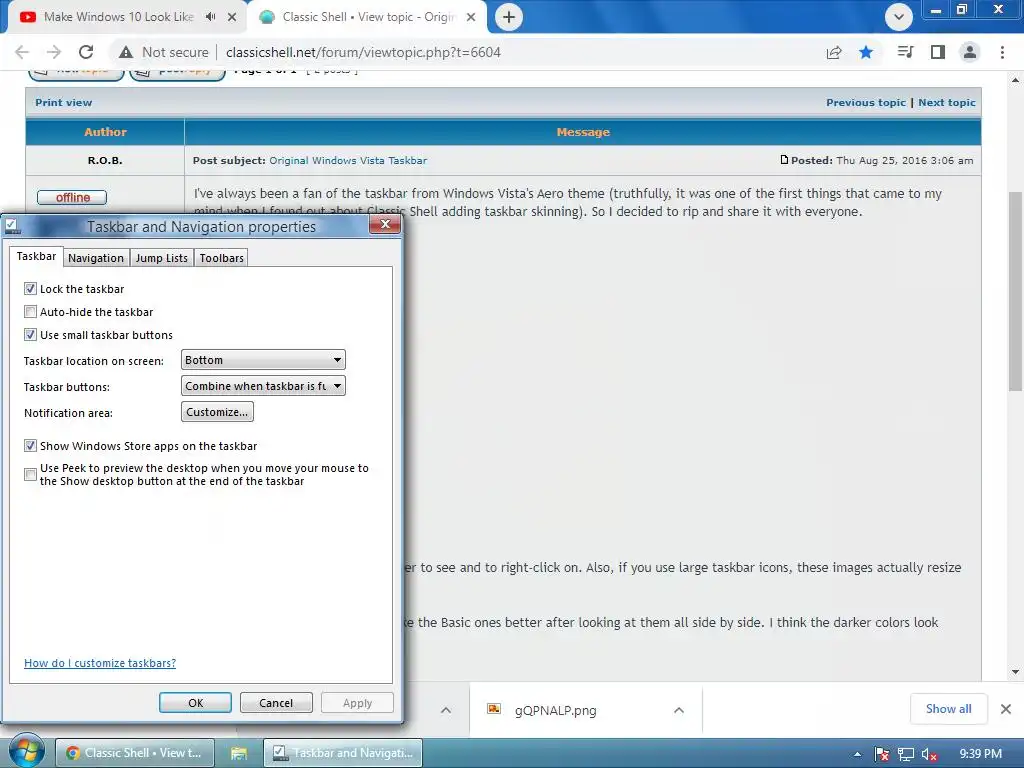Select the YouTube Make Windows 10 tab
The width and height of the screenshot is (1024, 768).
click(x=124, y=17)
